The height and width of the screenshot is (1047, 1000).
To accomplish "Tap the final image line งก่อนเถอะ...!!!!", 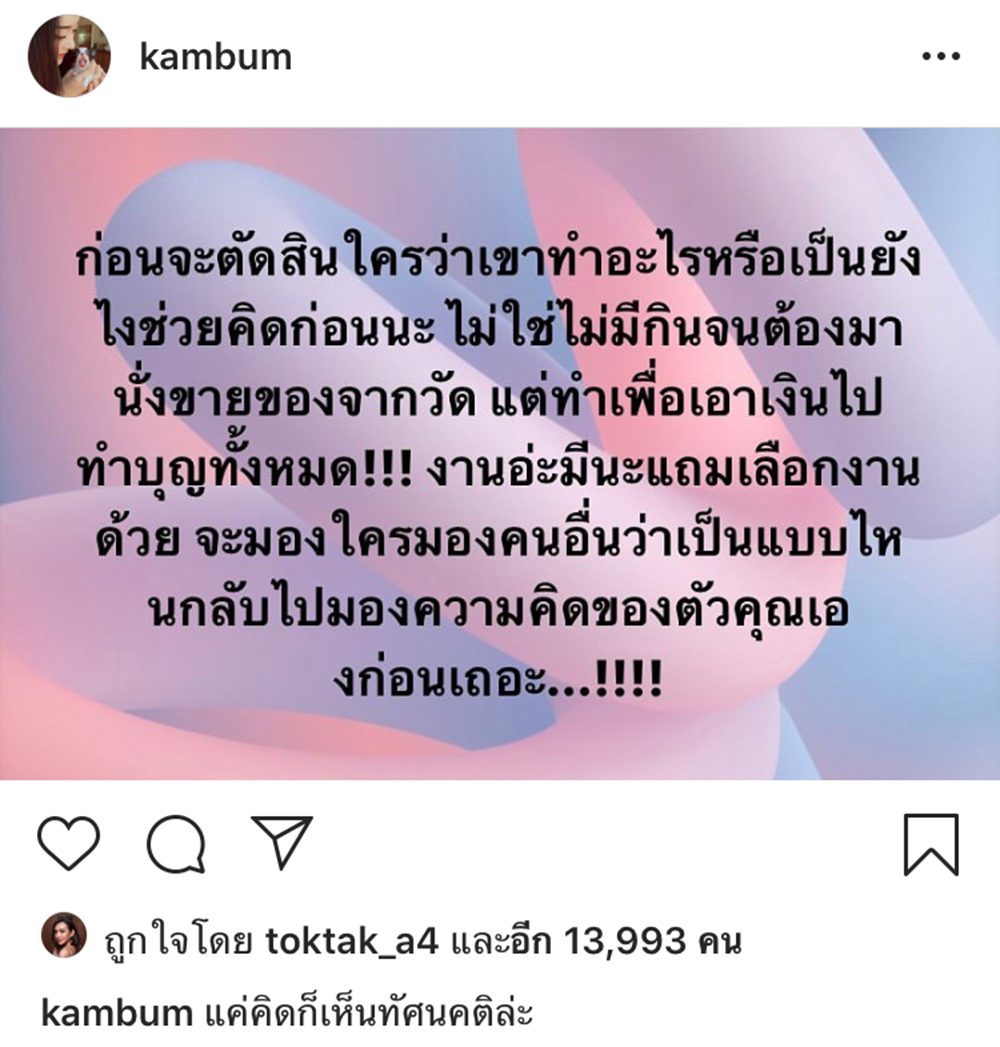I will pyautogui.click(x=499, y=678).
